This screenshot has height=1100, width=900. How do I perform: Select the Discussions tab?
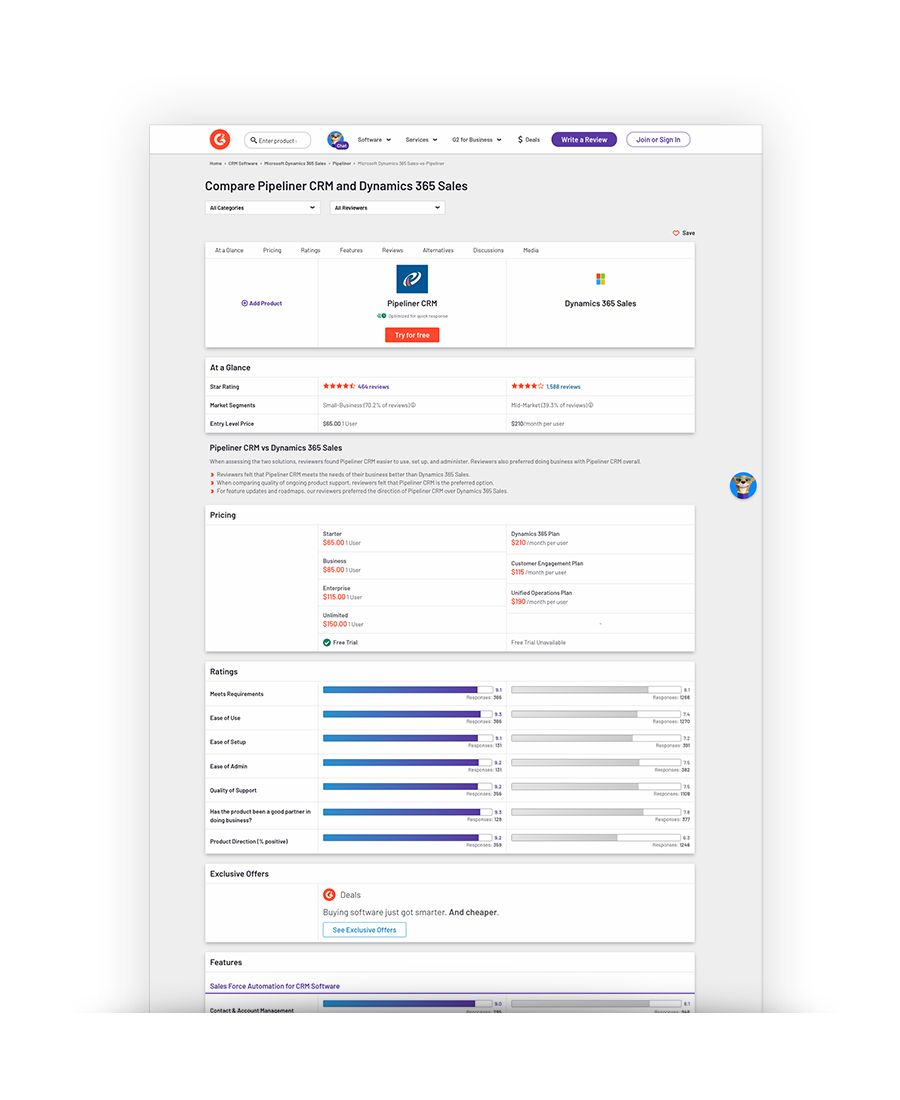pos(488,250)
